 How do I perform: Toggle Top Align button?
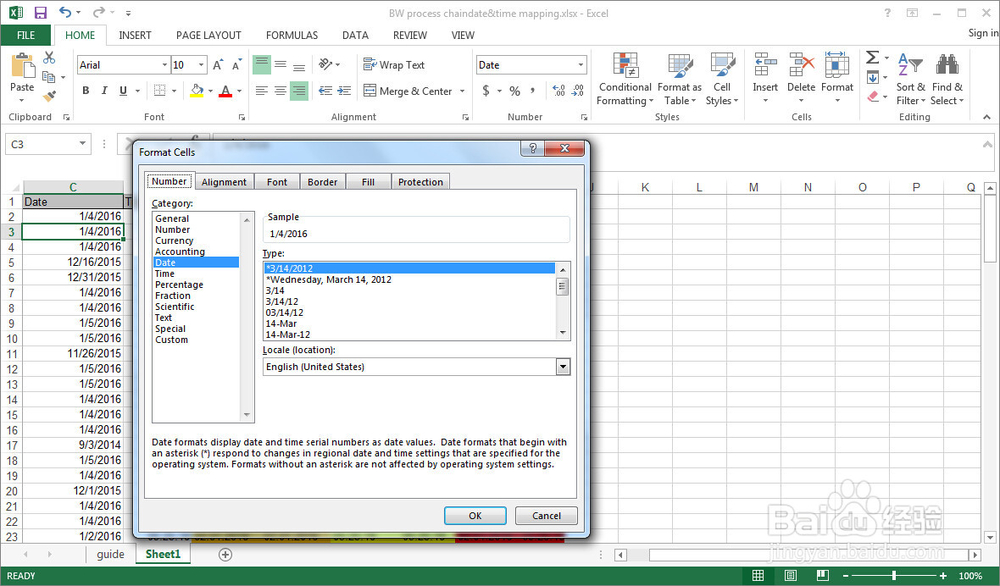pos(261,64)
